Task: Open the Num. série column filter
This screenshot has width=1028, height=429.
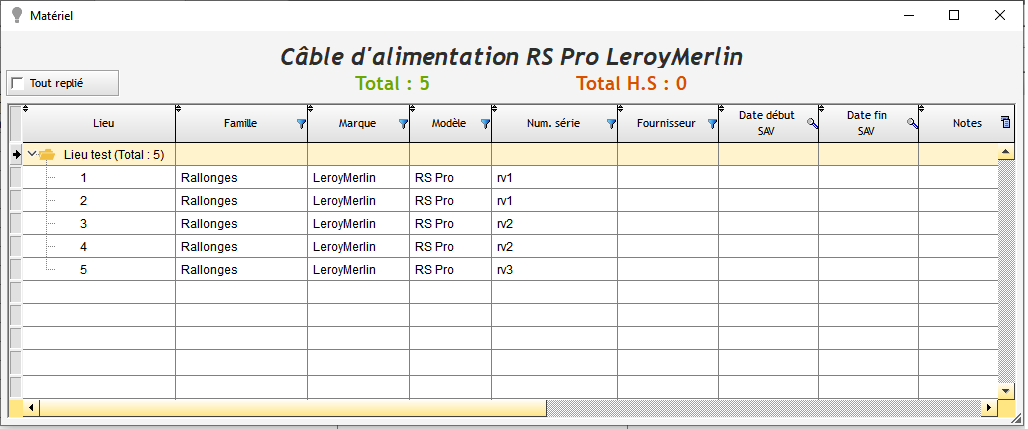Action: [x=612, y=123]
